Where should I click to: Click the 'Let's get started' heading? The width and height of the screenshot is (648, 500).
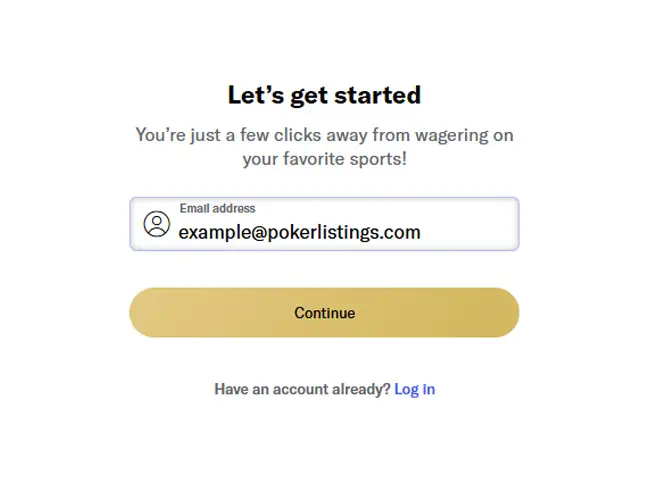[x=324, y=96]
